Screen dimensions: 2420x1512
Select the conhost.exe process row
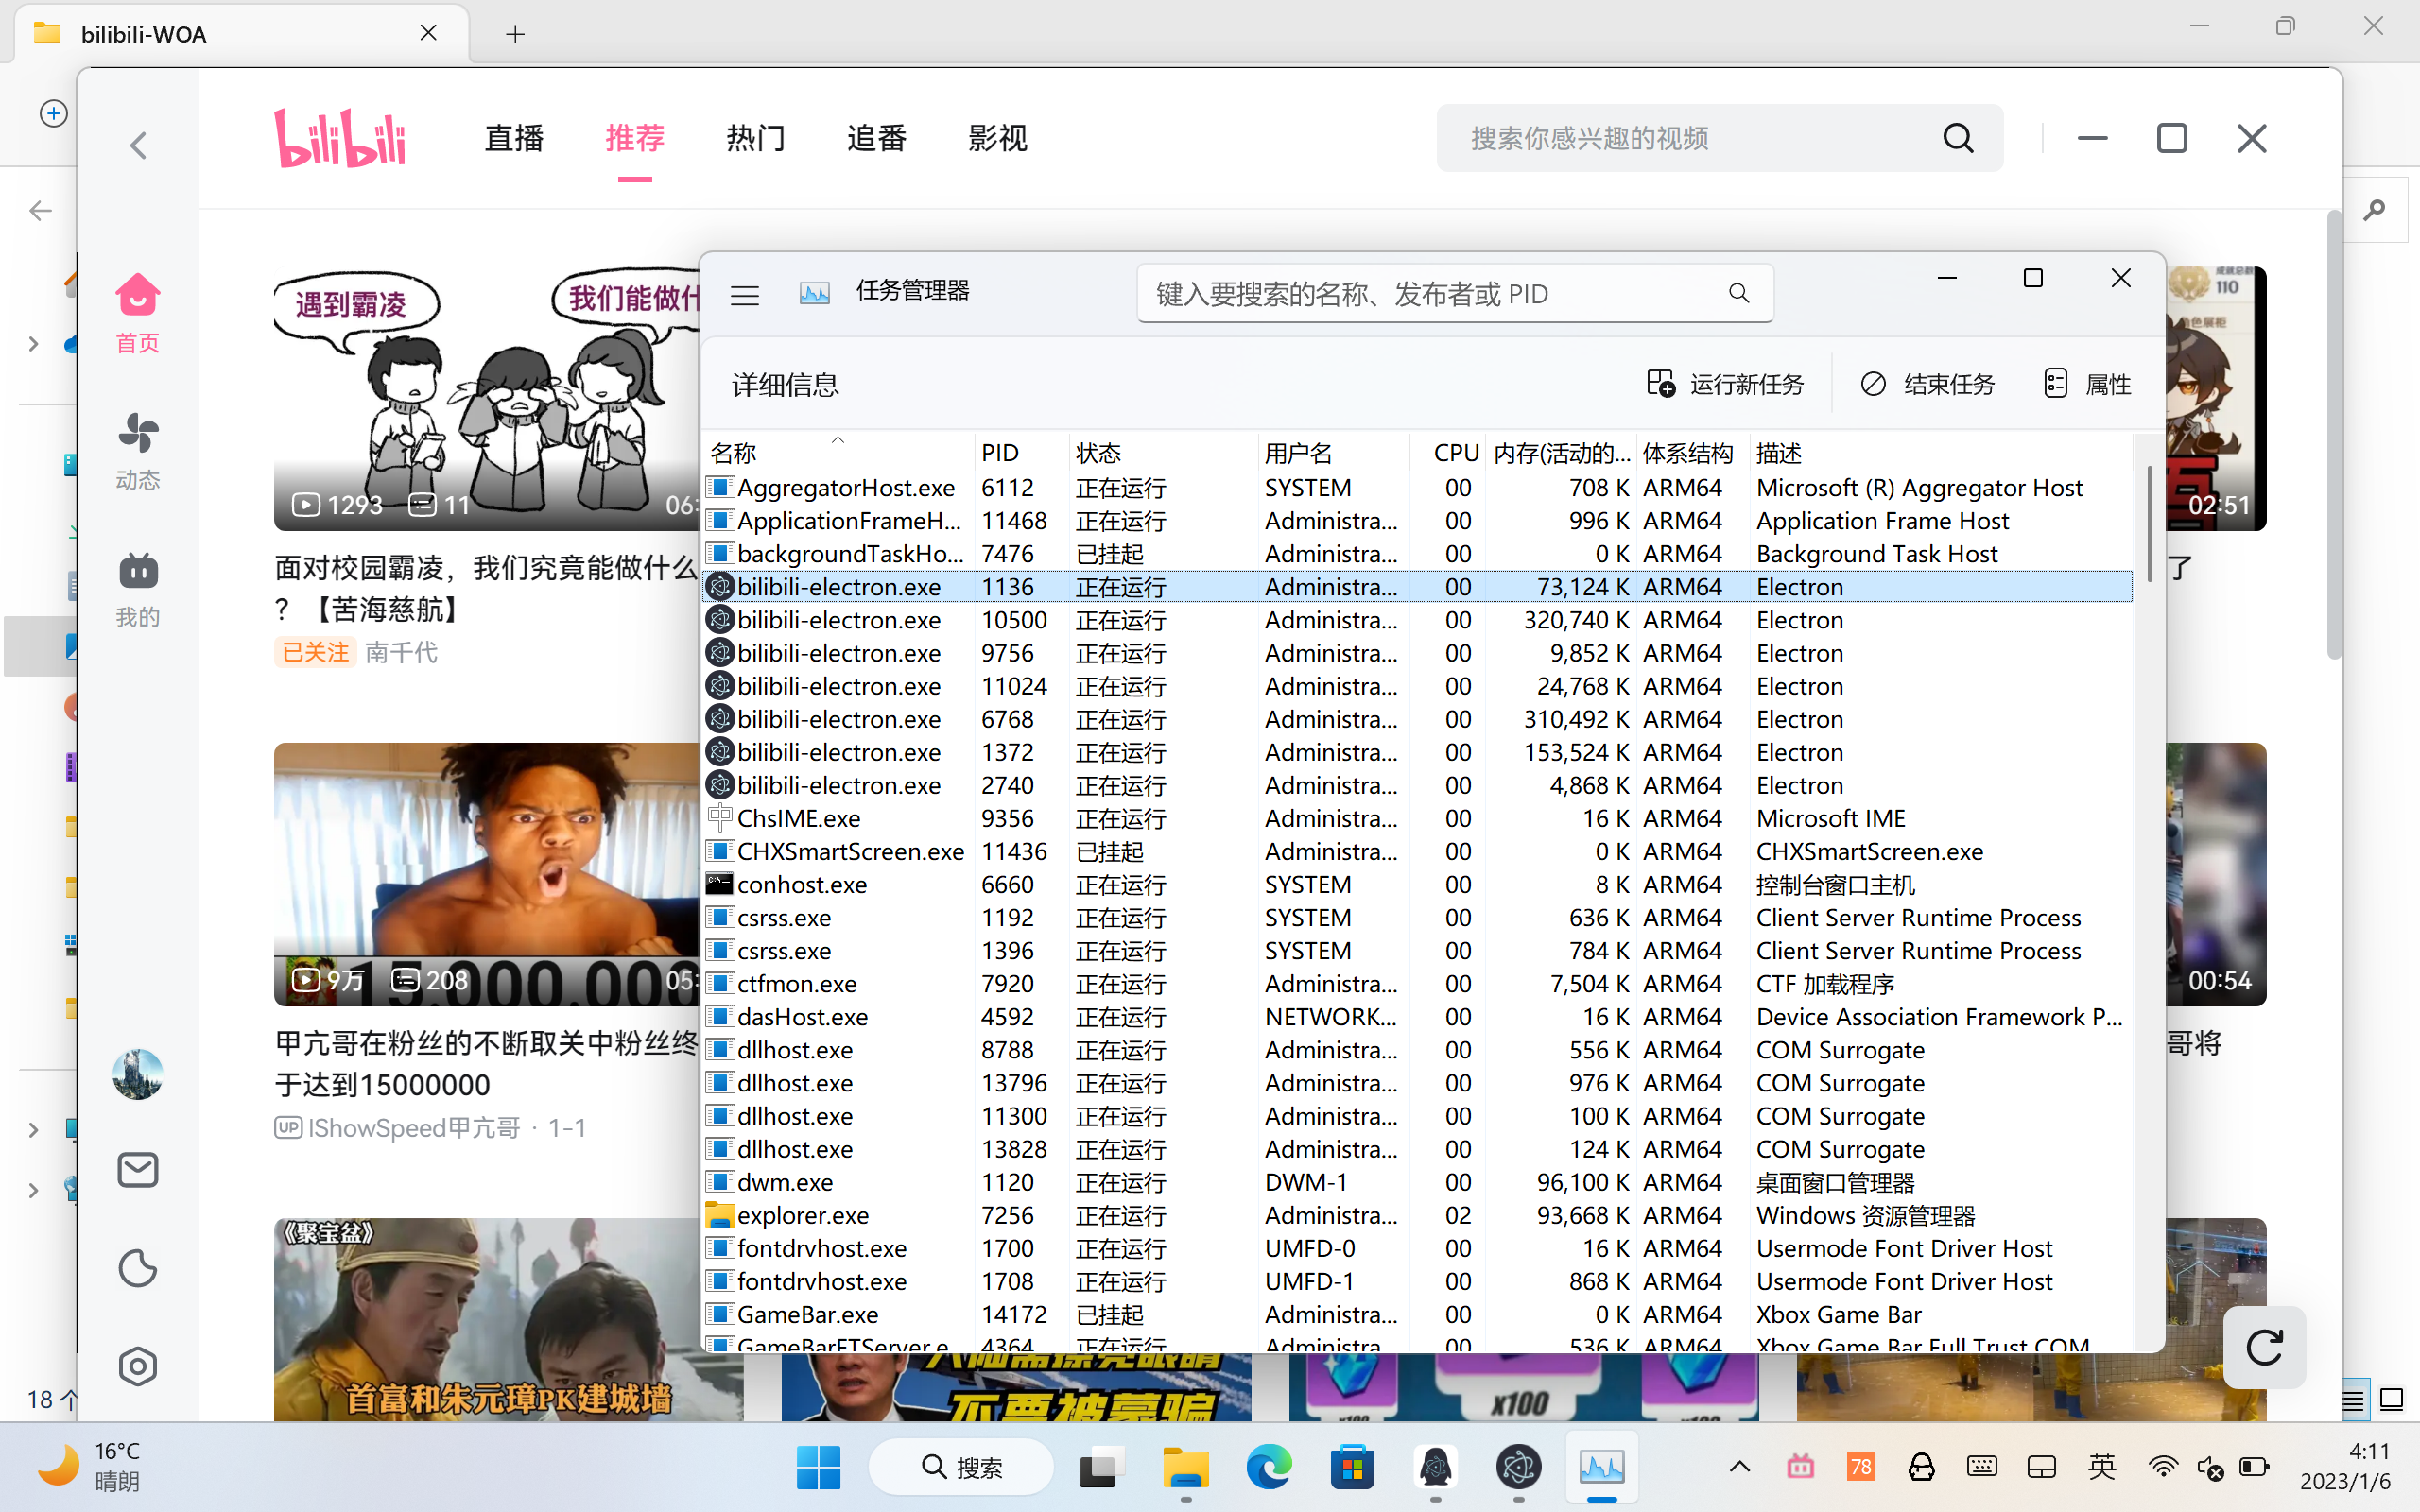coord(1418,884)
